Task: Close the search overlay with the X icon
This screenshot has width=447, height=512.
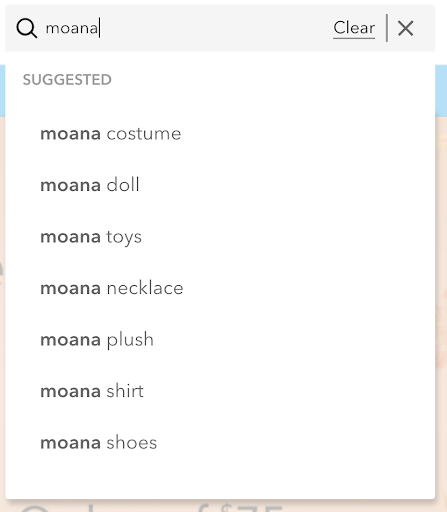Action: [x=405, y=28]
